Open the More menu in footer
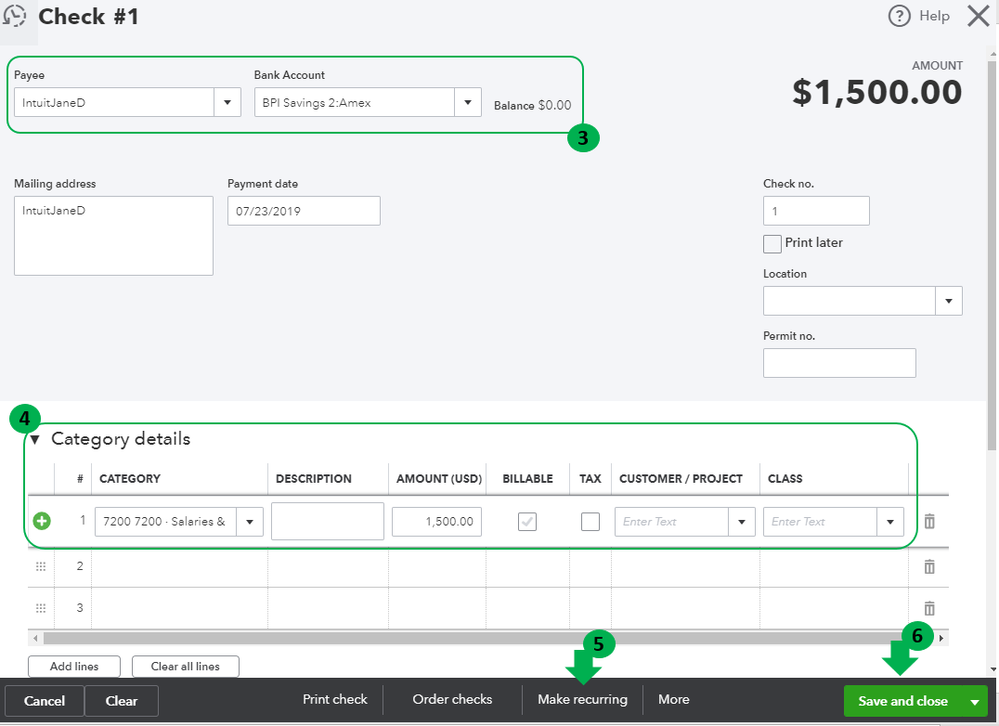The height and width of the screenshot is (726, 999). pos(673,699)
